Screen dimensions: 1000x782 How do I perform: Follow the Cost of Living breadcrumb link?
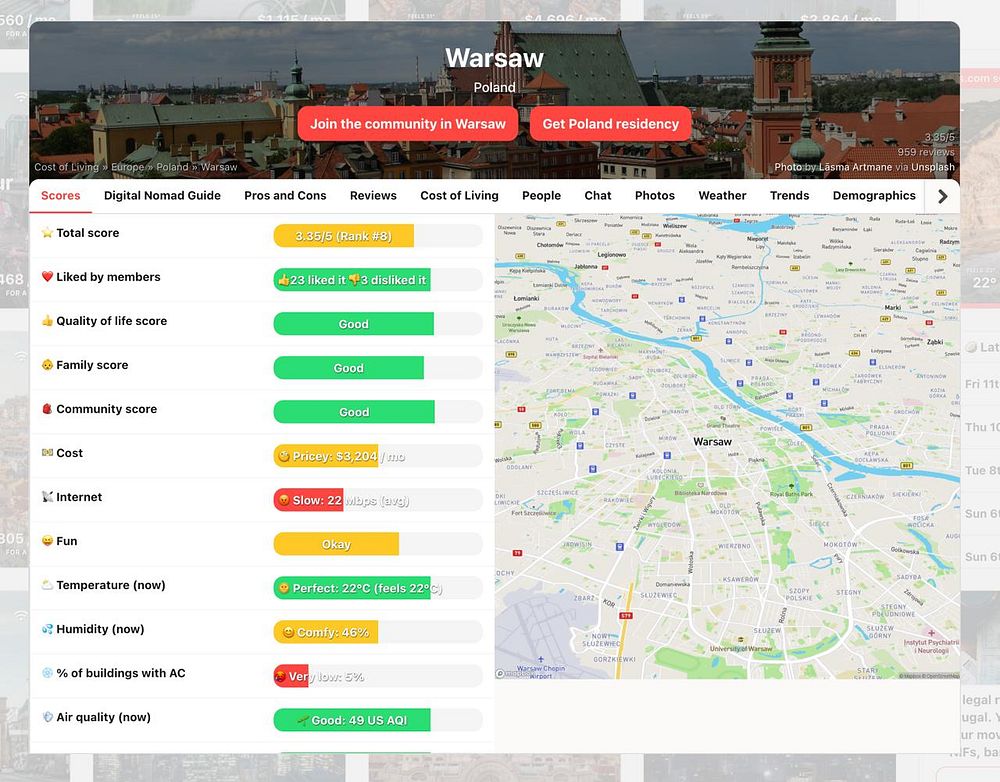(66, 167)
